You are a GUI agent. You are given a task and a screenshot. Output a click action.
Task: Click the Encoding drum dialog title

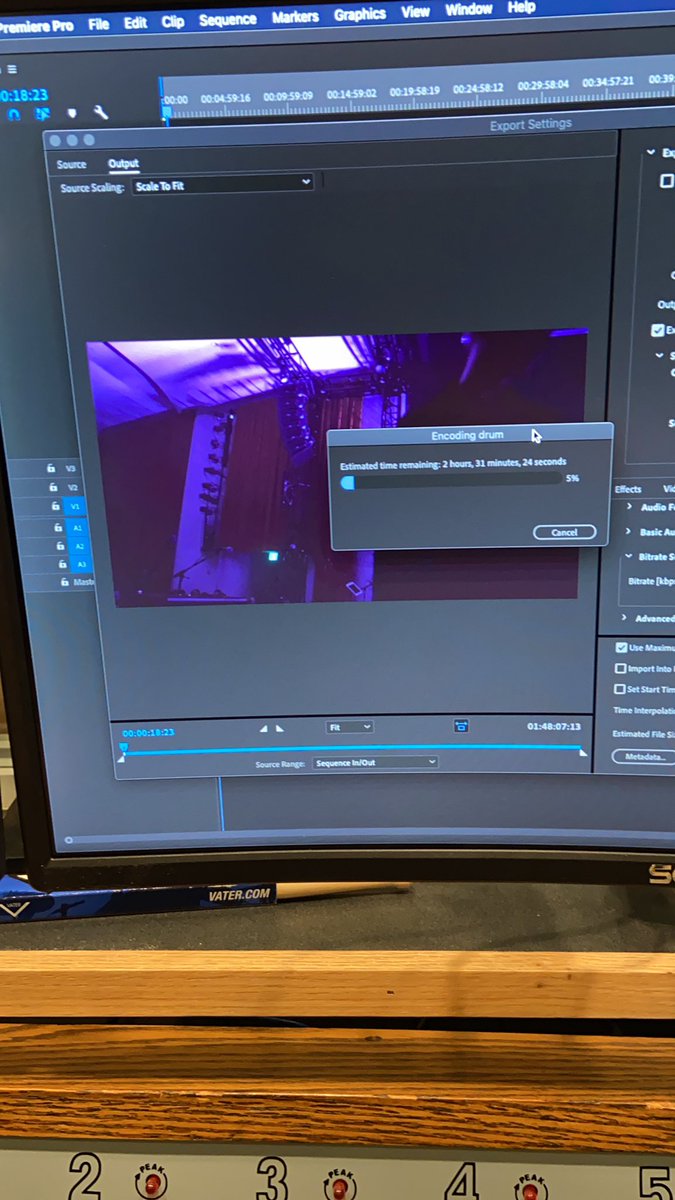pos(468,435)
